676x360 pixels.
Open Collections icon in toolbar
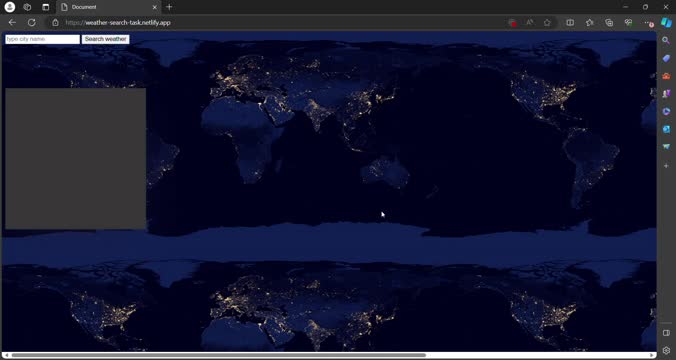[x=609, y=22]
